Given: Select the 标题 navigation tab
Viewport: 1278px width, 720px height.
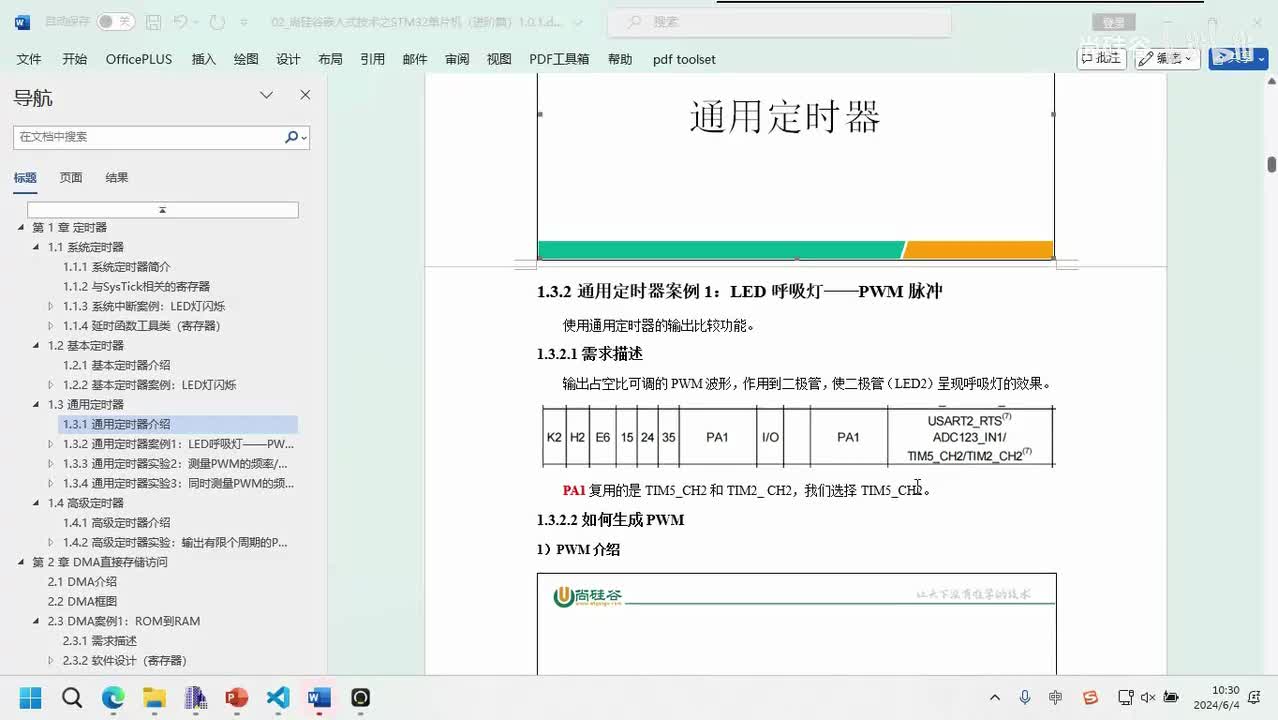Looking at the screenshot, I should [25, 177].
